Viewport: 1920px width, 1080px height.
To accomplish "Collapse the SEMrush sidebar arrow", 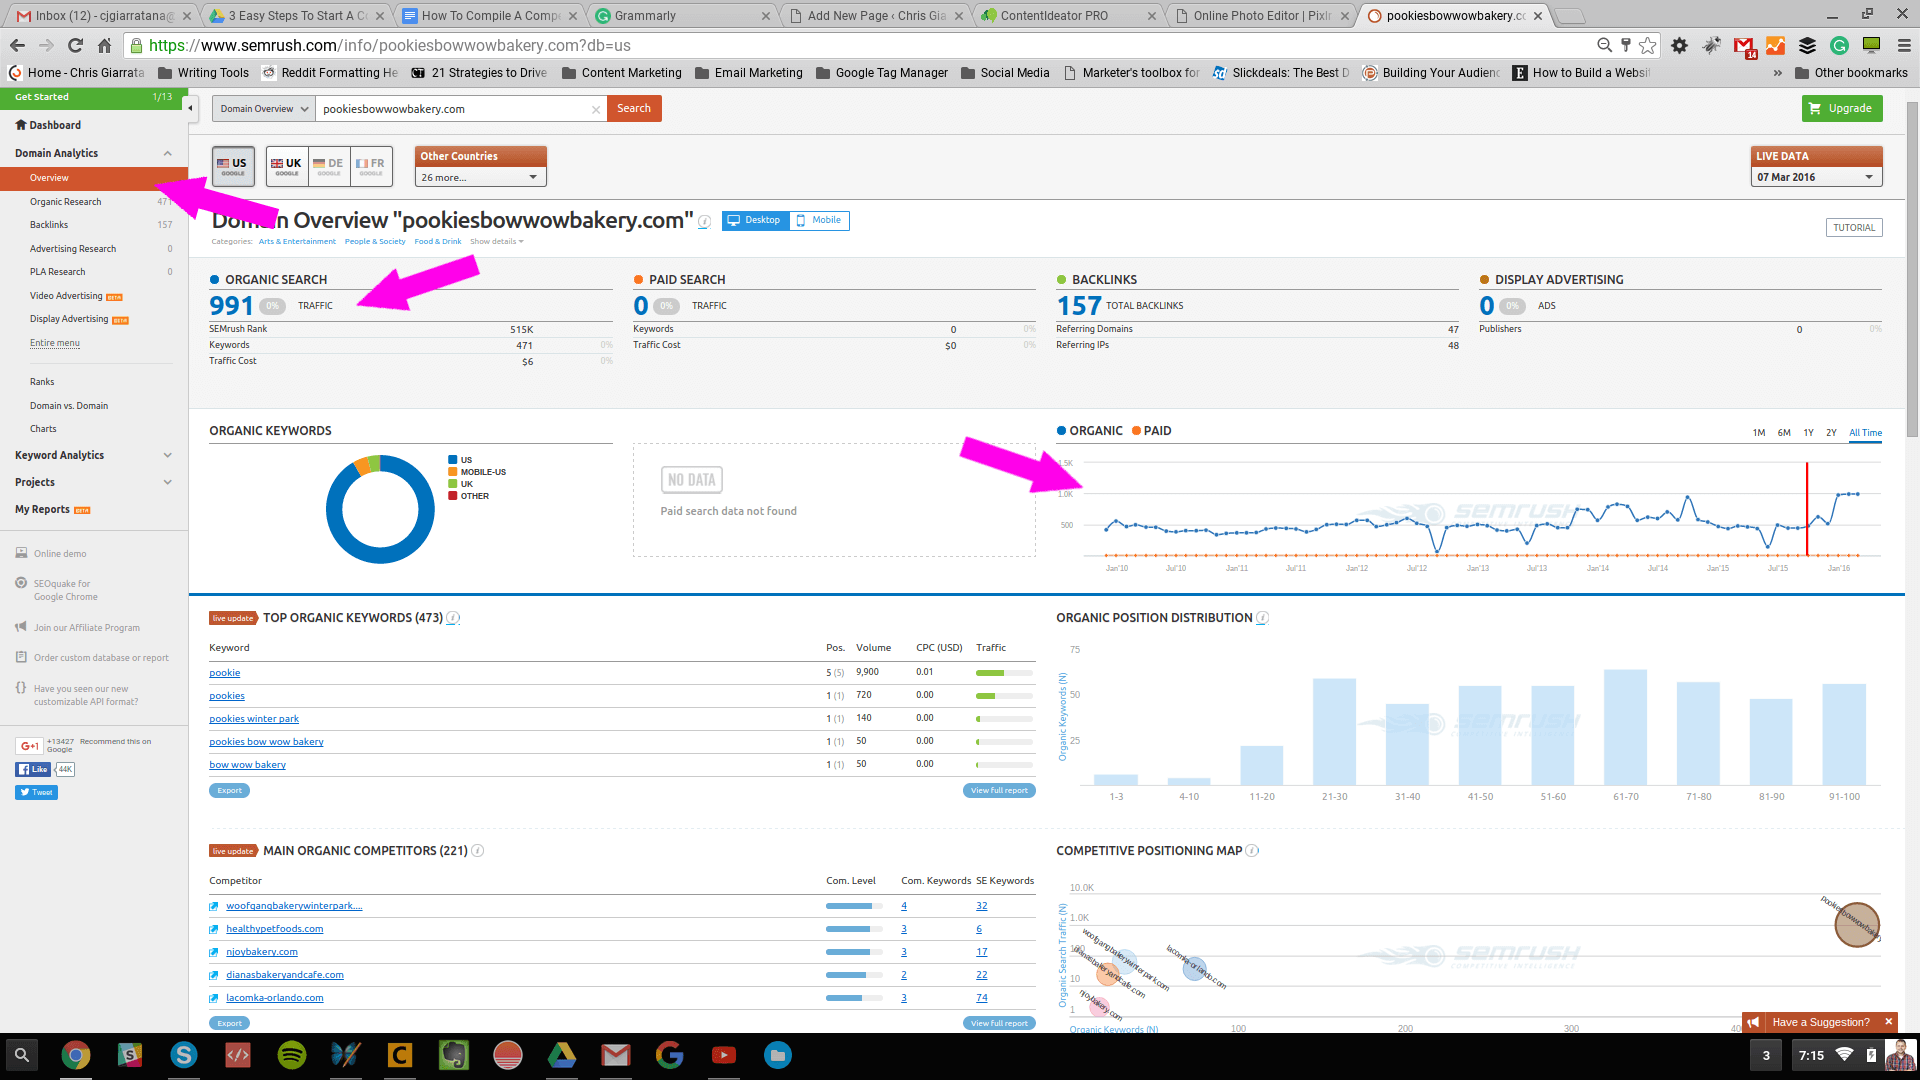I will pos(190,108).
